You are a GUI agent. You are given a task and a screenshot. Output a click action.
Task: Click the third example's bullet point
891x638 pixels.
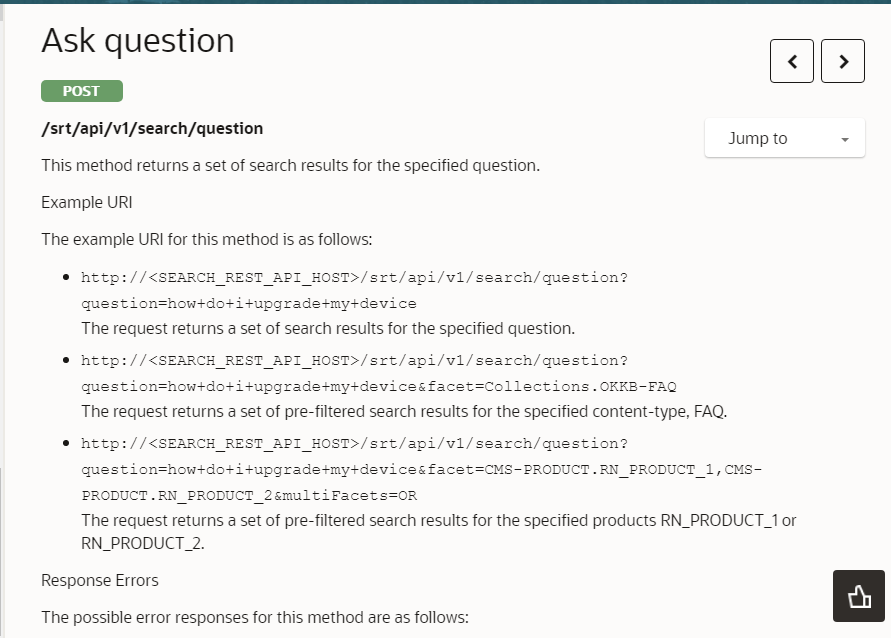click(66, 443)
